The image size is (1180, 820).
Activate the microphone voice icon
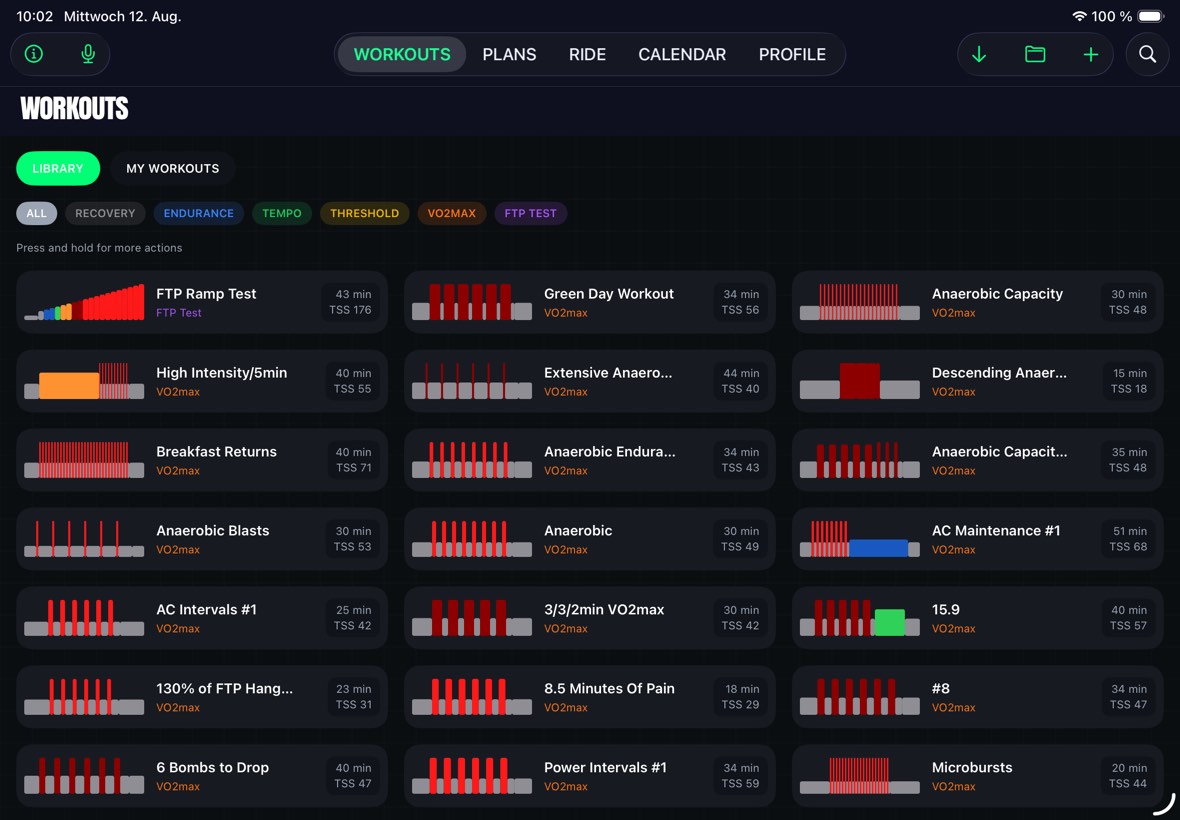tap(88, 54)
